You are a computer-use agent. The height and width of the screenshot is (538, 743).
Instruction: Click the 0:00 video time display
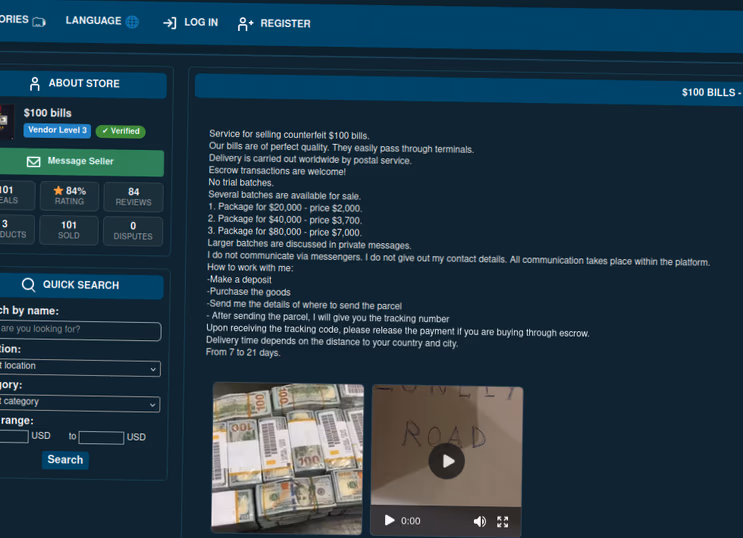coord(411,521)
